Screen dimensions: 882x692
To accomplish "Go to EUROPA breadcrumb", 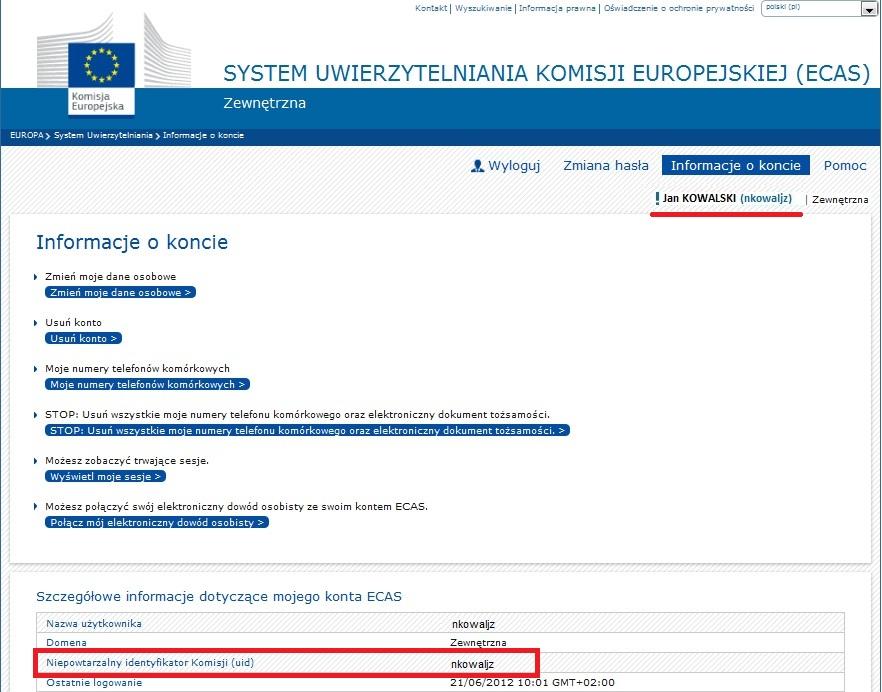I will coord(26,135).
